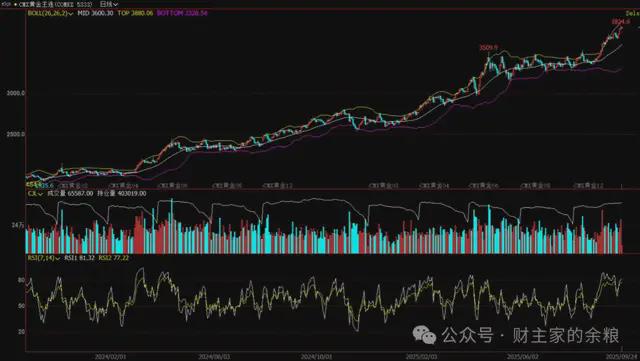Click the 3509.9 high price label
Image resolution: width=640 pixels, height=361 pixels.
click(489, 48)
